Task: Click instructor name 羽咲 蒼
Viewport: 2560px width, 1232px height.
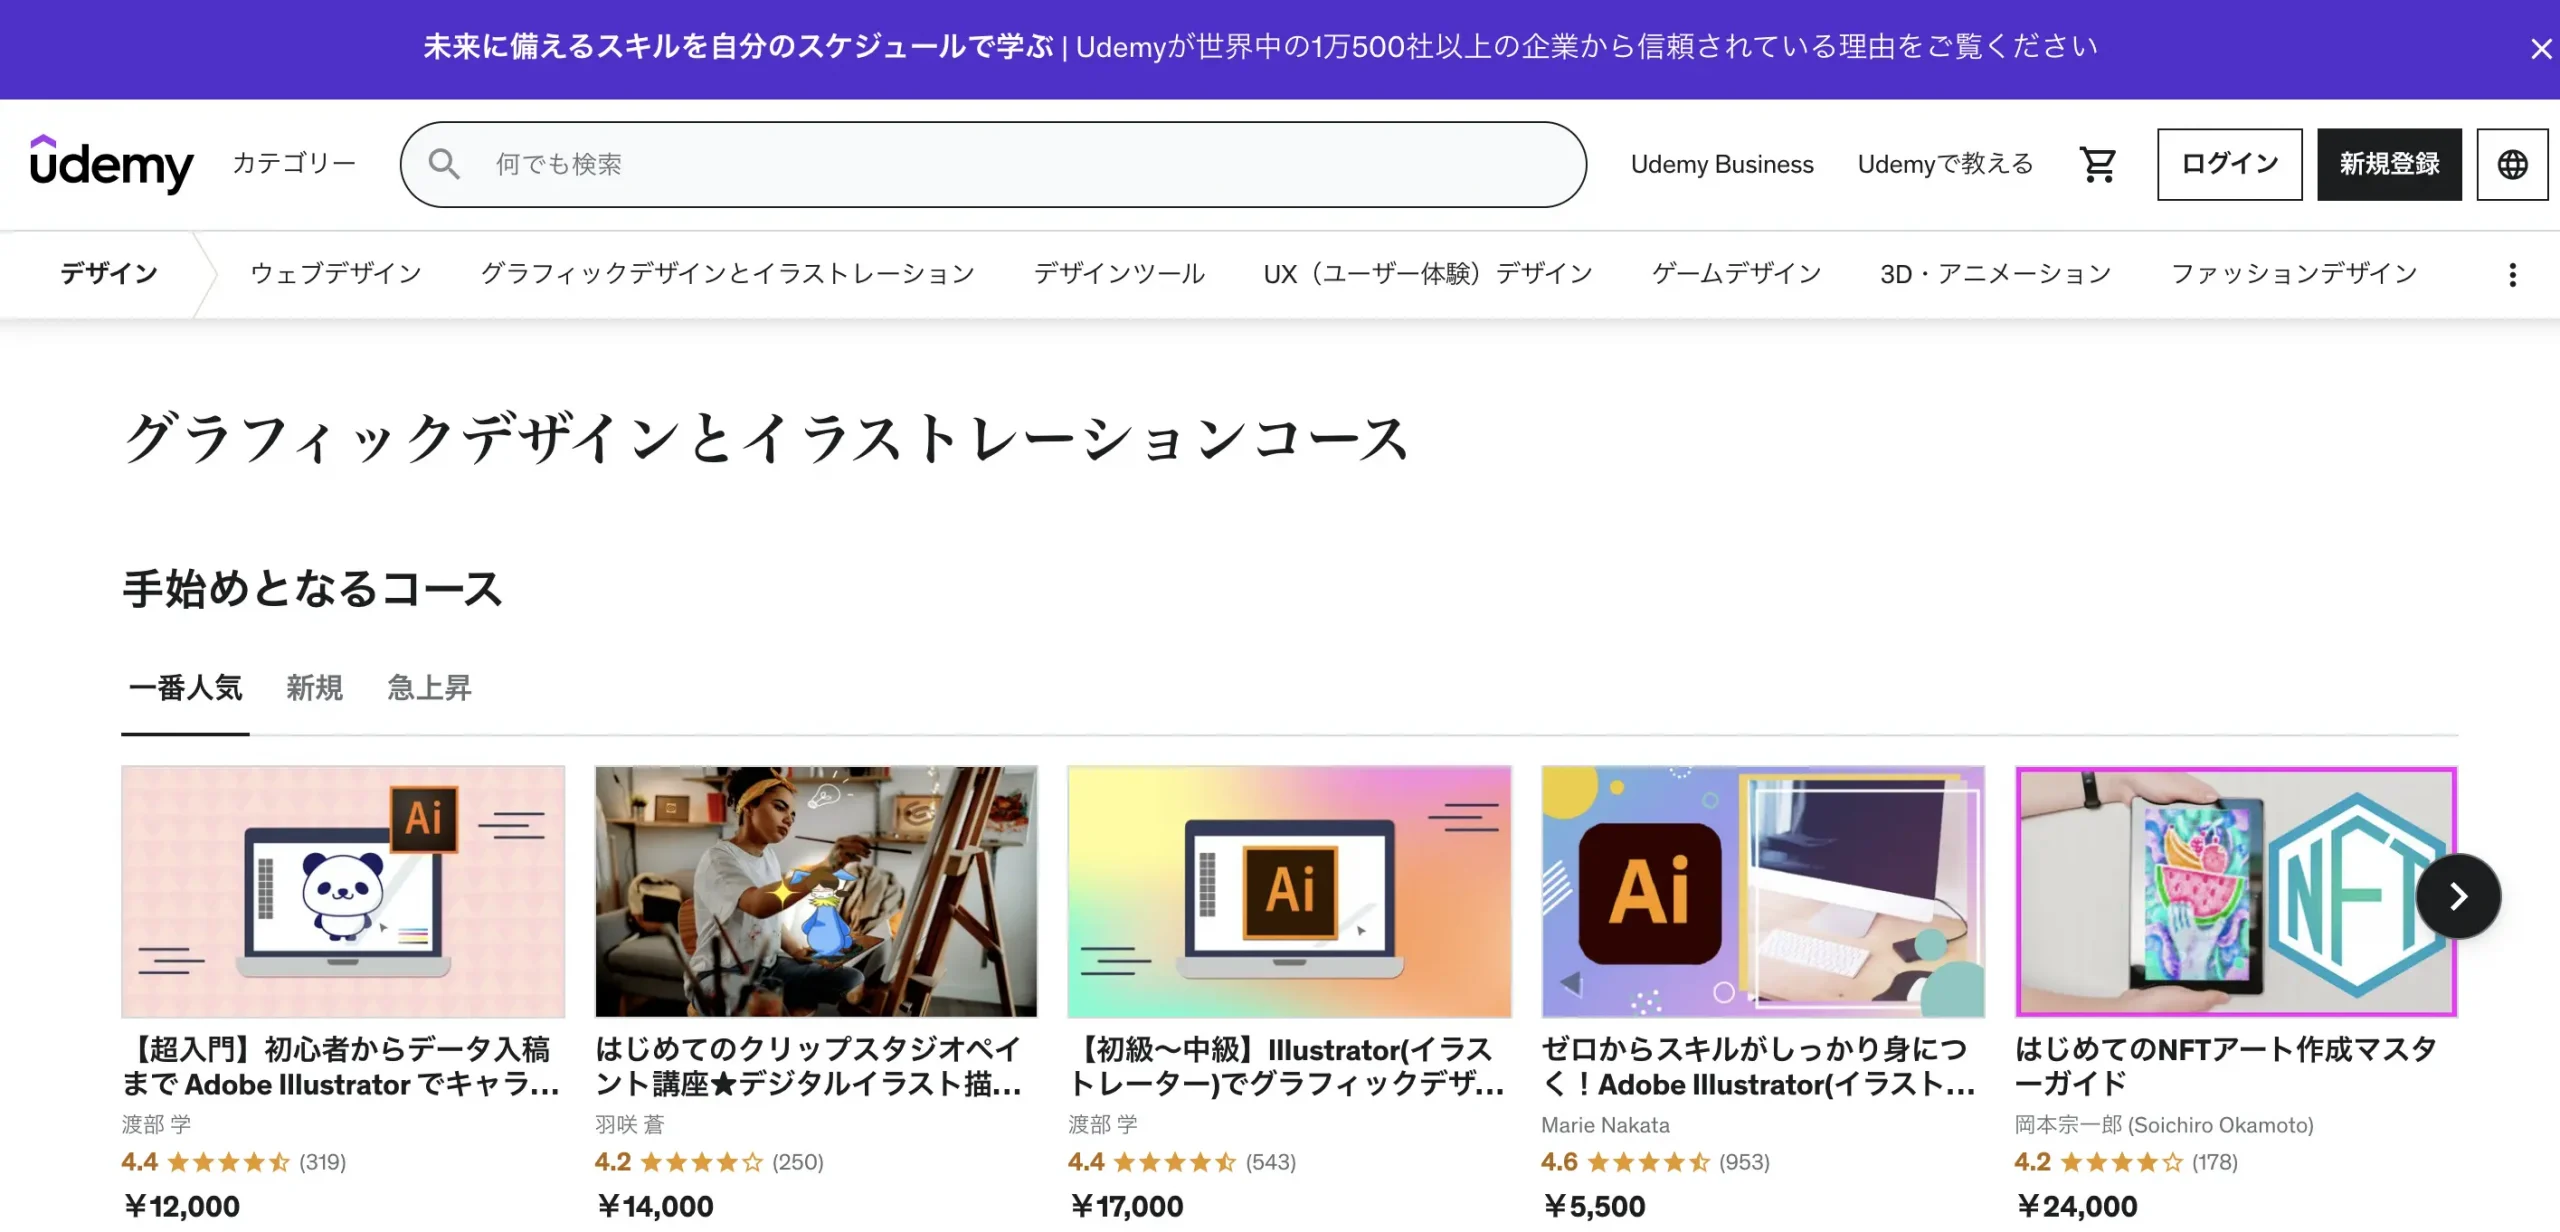Action: pos(629,1125)
